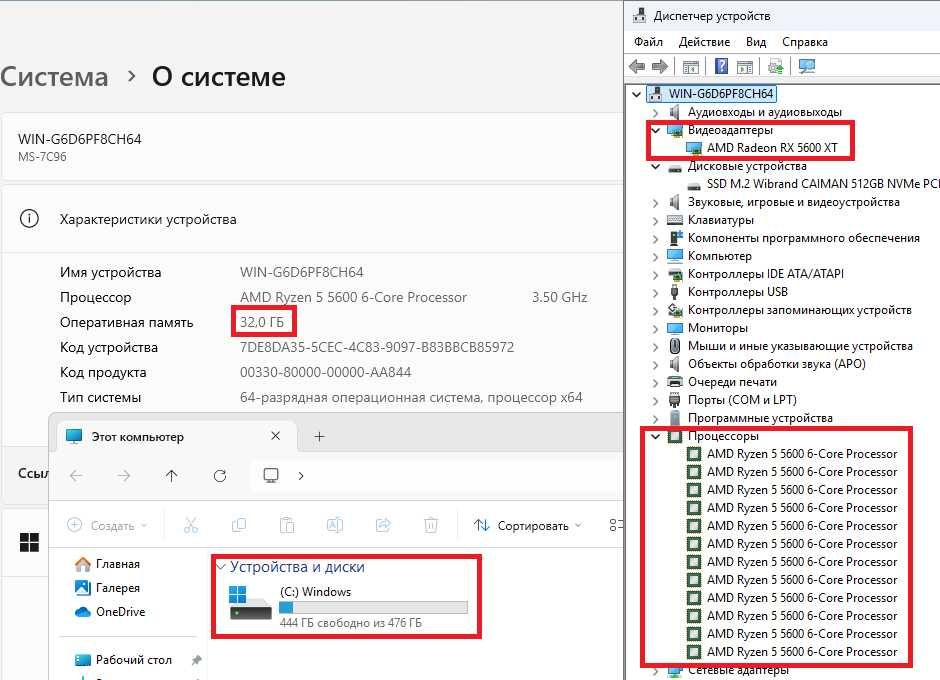The height and width of the screenshot is (680, 940).
Task: Click the Forward arrow in Device Manager toolbar
Action: click(x=659, y=67)
